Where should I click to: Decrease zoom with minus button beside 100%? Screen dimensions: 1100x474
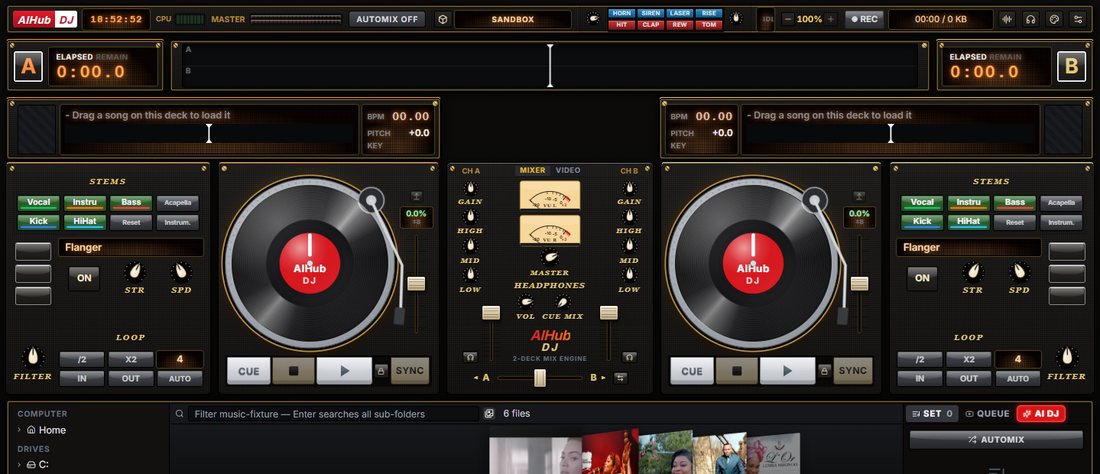(x=788, y=20)
